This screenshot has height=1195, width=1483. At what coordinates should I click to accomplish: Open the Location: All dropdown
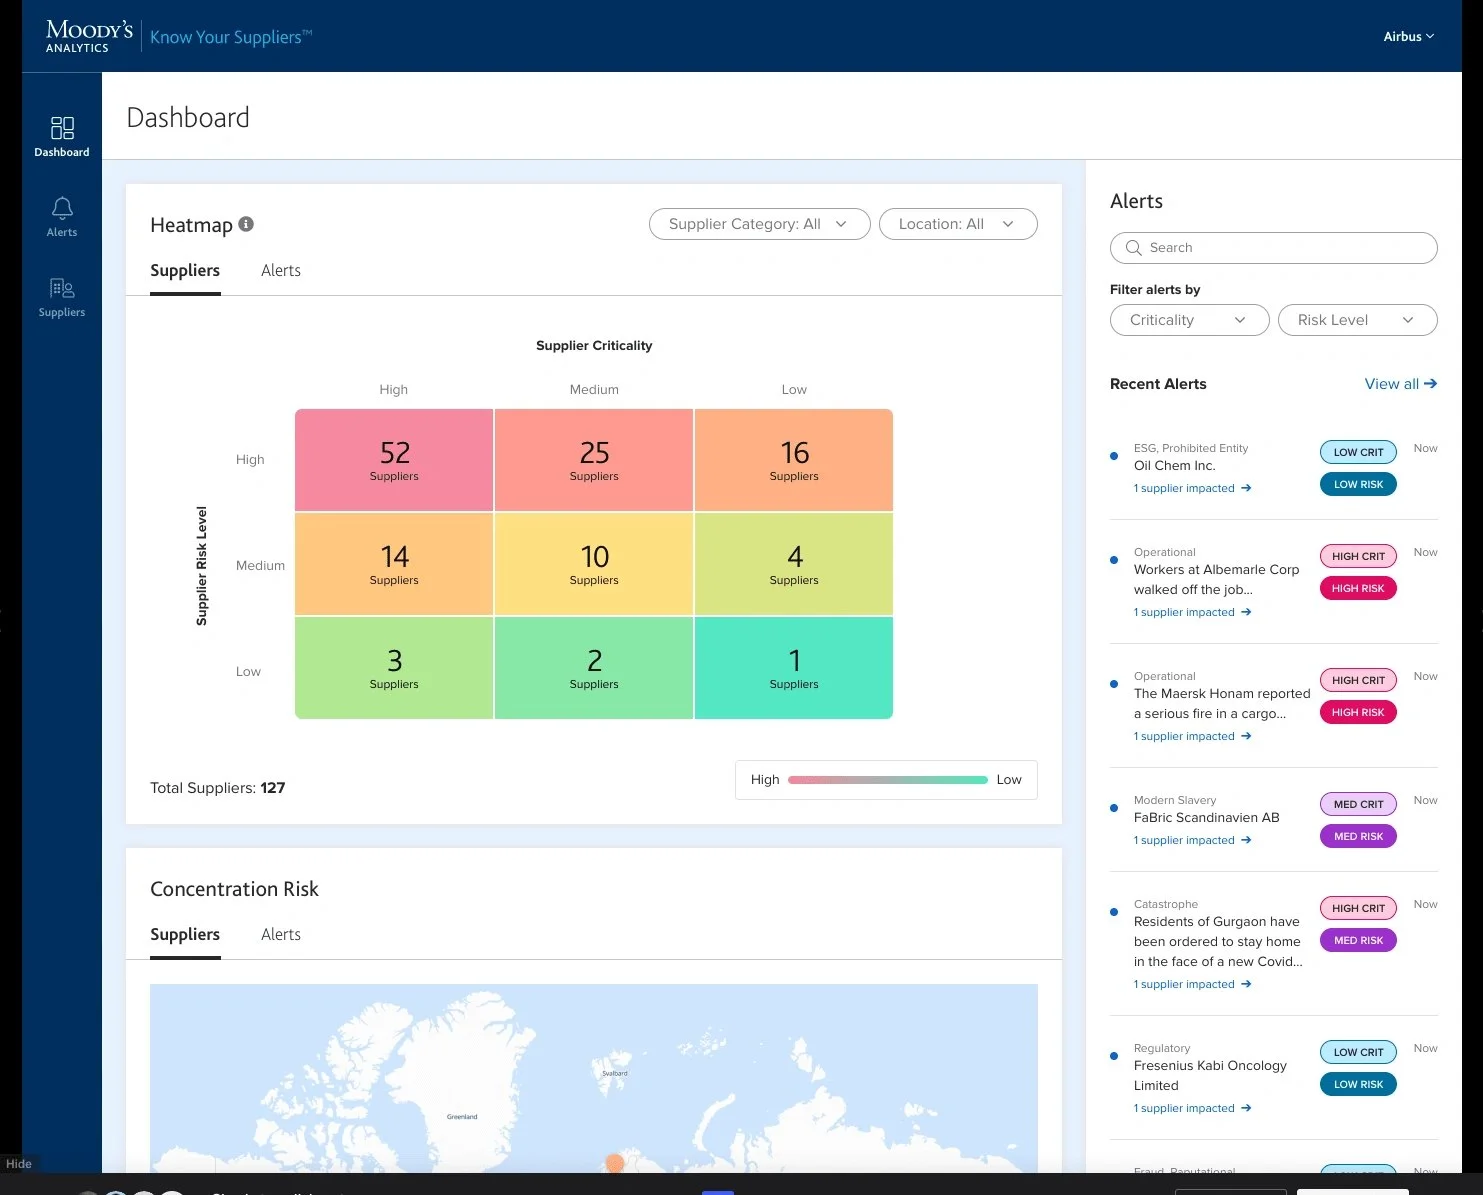click(958, 224)
